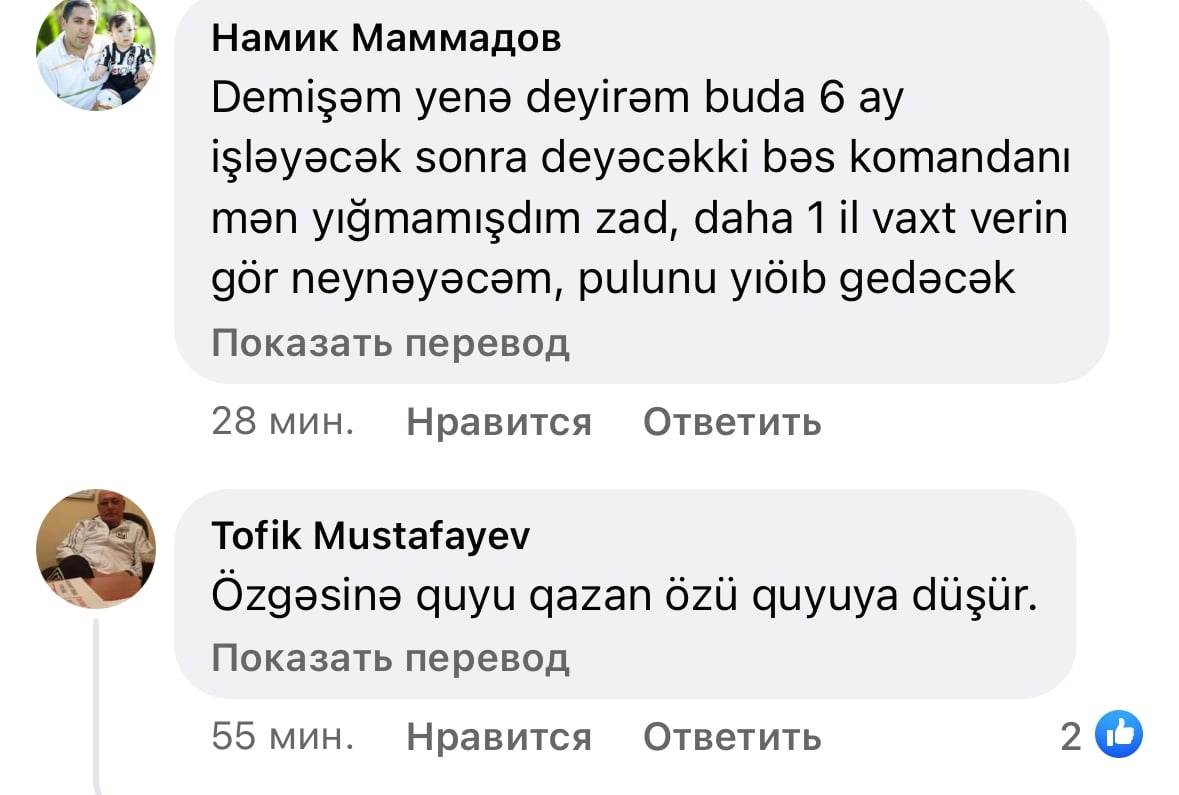The width and height of the screenshot is (1179, 795).
Task: Click the '55 мин.' timestamp link
Action: pyautogui.click(x=283, y=737)
